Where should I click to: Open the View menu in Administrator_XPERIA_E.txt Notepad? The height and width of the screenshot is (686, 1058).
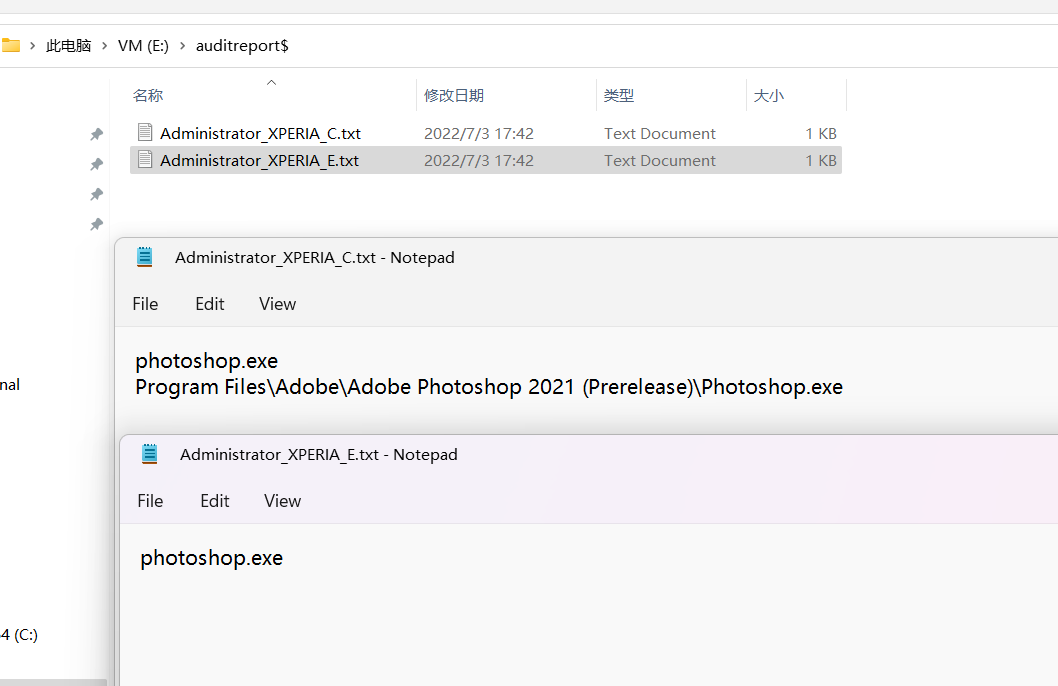tap(282, 500)
